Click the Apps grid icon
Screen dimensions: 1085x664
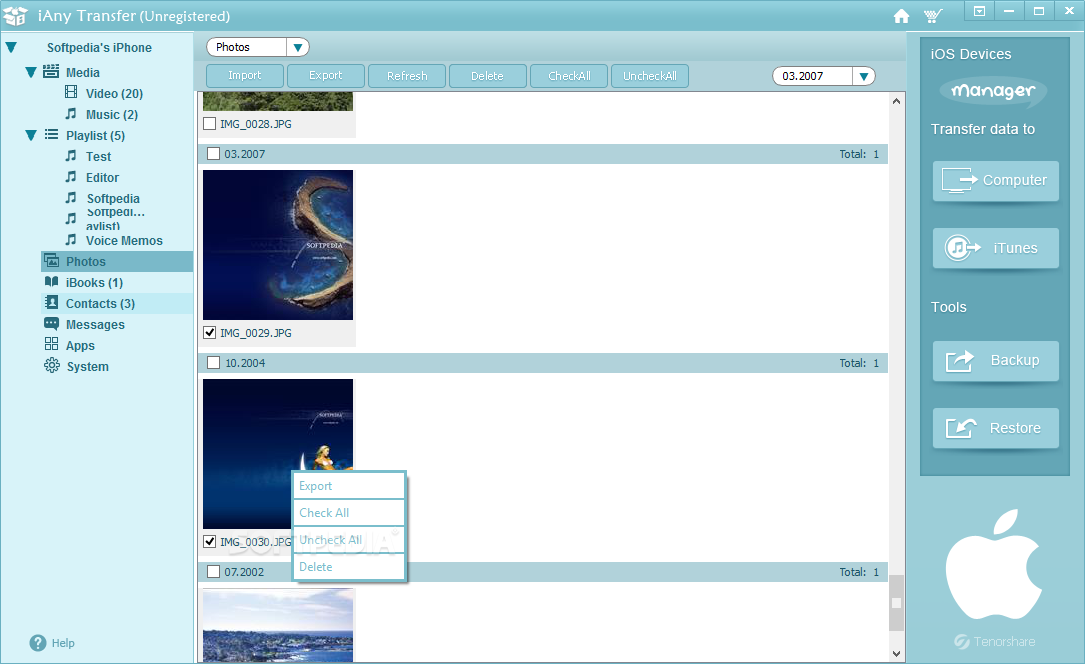[x=51, y=344]
